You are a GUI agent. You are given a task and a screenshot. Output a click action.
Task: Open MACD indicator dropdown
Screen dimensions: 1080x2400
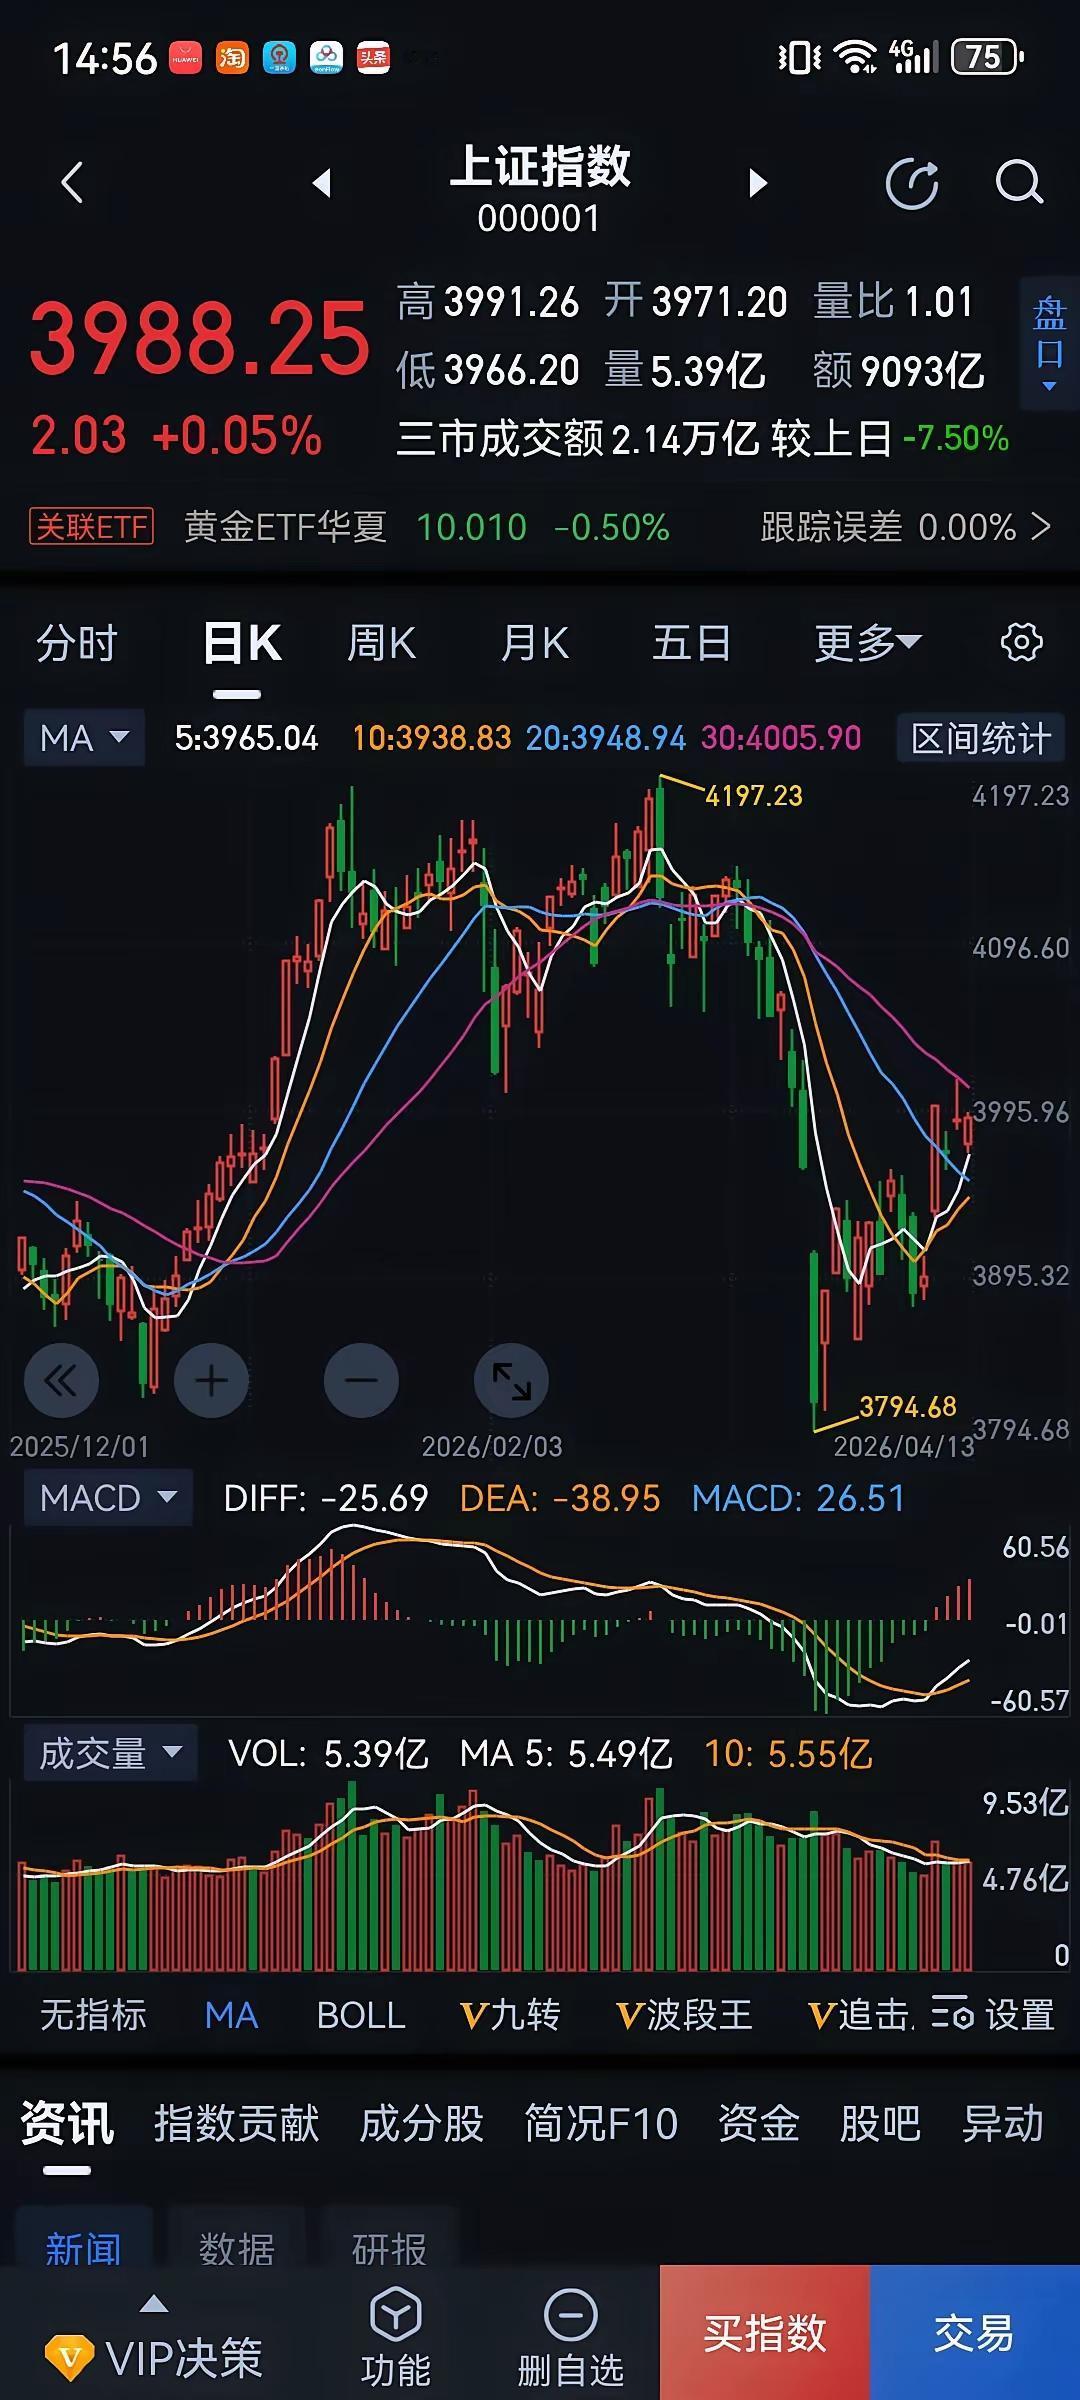[108, 1497]
